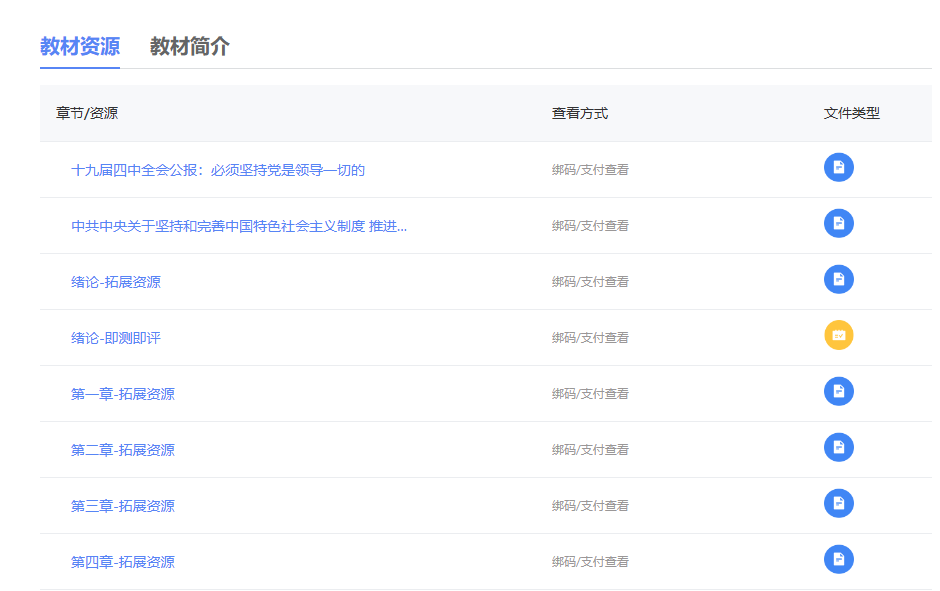Click 绑码/支付查看 in 第三章-拓展资源 row

(590, 506)
